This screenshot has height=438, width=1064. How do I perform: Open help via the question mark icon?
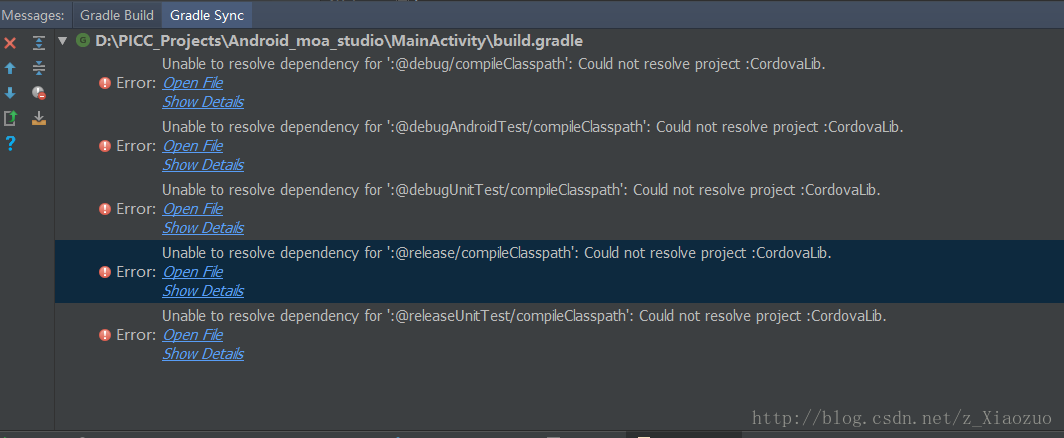[x=10, y=144]
